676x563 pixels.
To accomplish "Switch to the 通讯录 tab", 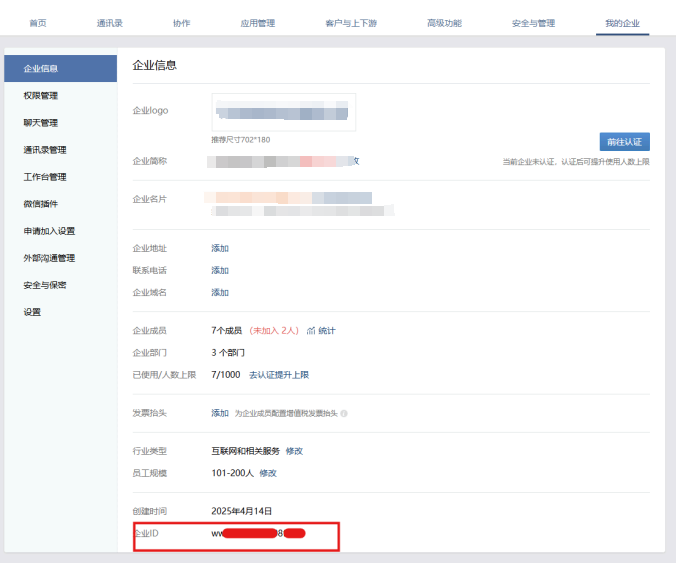I will click(110, 22).
